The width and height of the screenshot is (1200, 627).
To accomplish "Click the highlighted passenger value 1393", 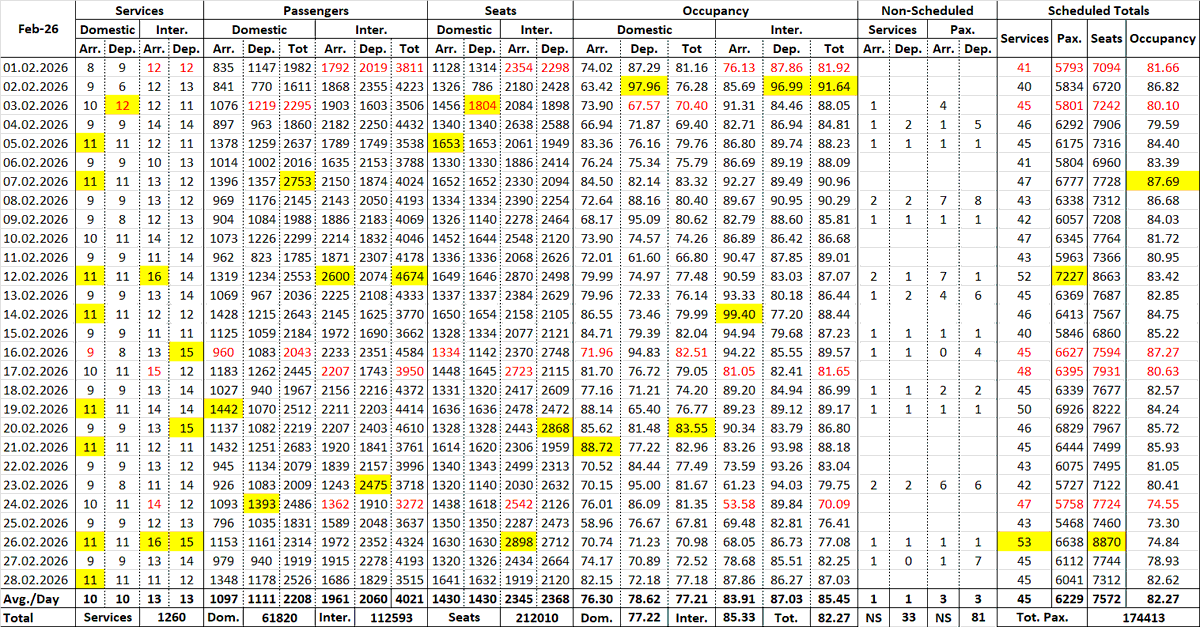I will point(261,502).
